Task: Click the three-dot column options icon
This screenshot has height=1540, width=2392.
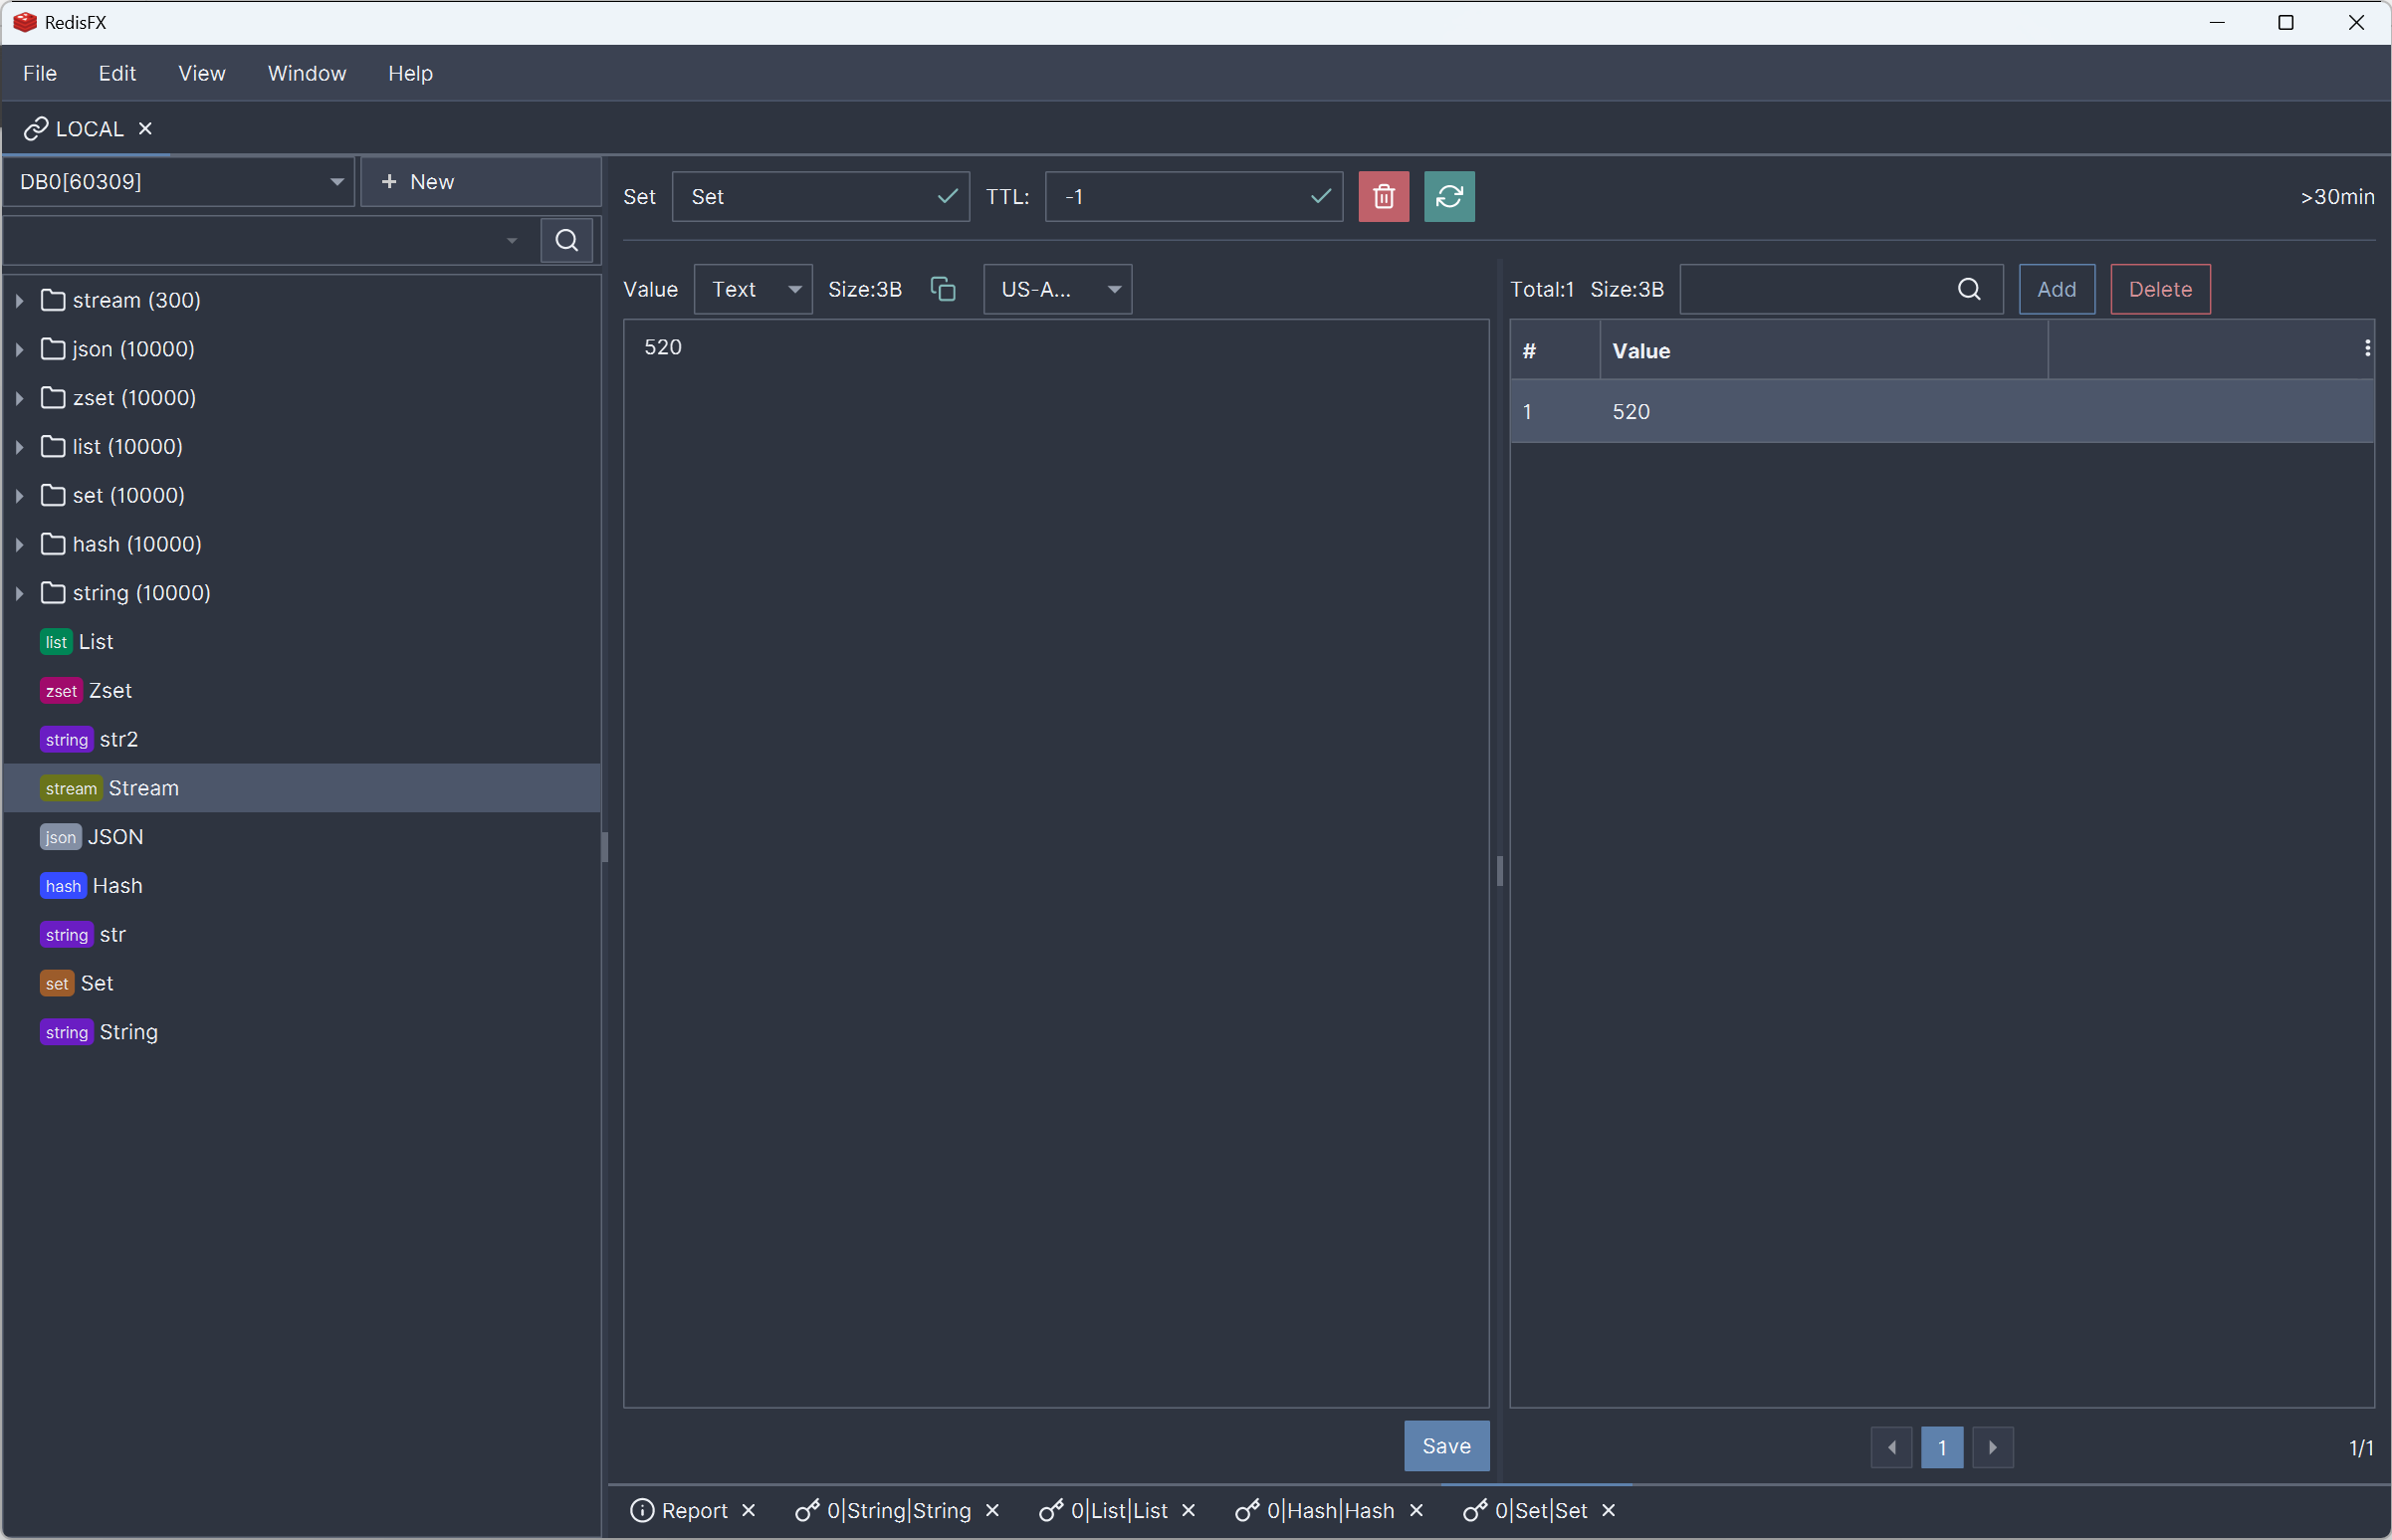Action: click(2366, 349)
